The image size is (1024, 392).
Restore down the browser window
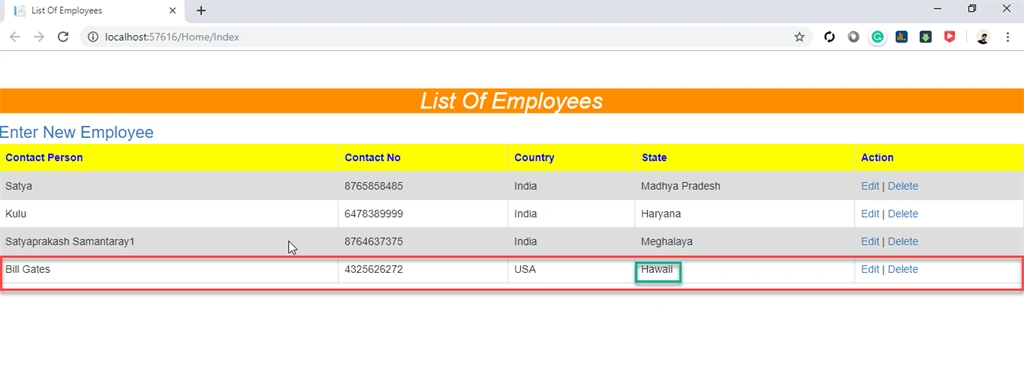click(x=972, y=8)
